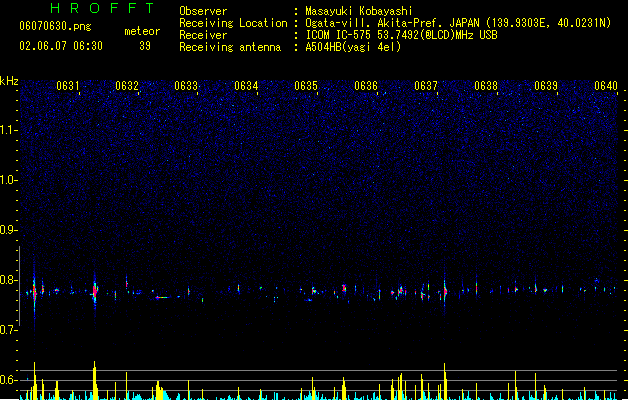Screen dimensions: 629x400
Task: Click the 0.9 kHz axis label
Action: [x=8, y=230]
